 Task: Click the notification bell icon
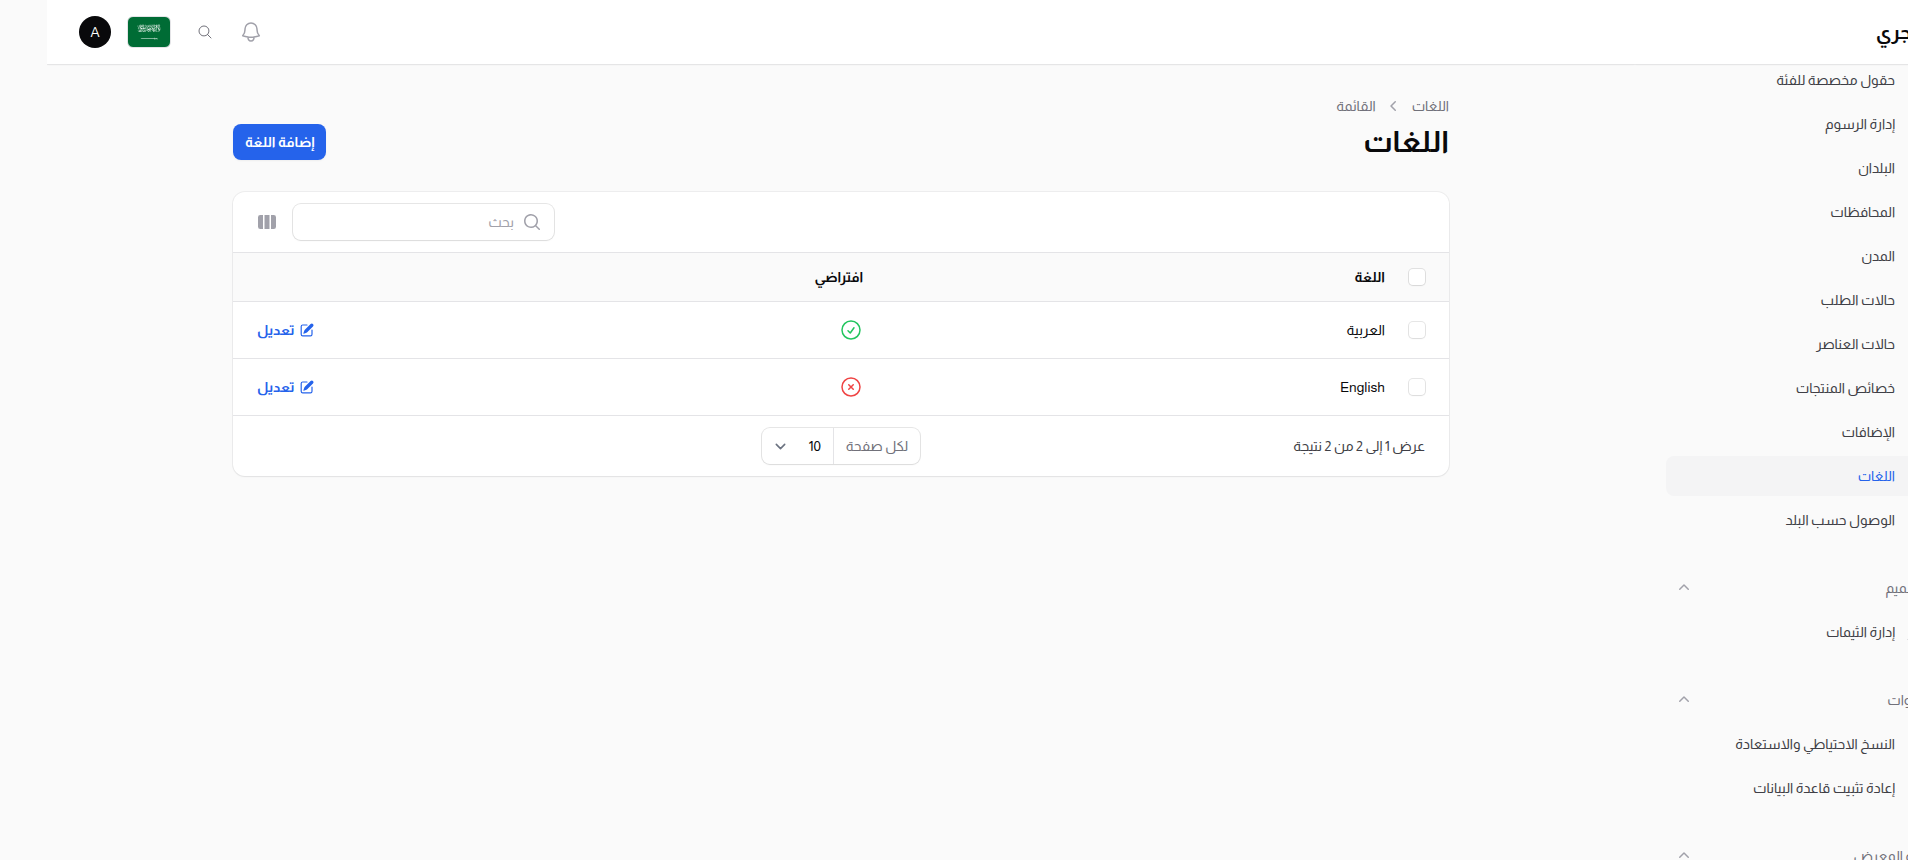[251, 32]
